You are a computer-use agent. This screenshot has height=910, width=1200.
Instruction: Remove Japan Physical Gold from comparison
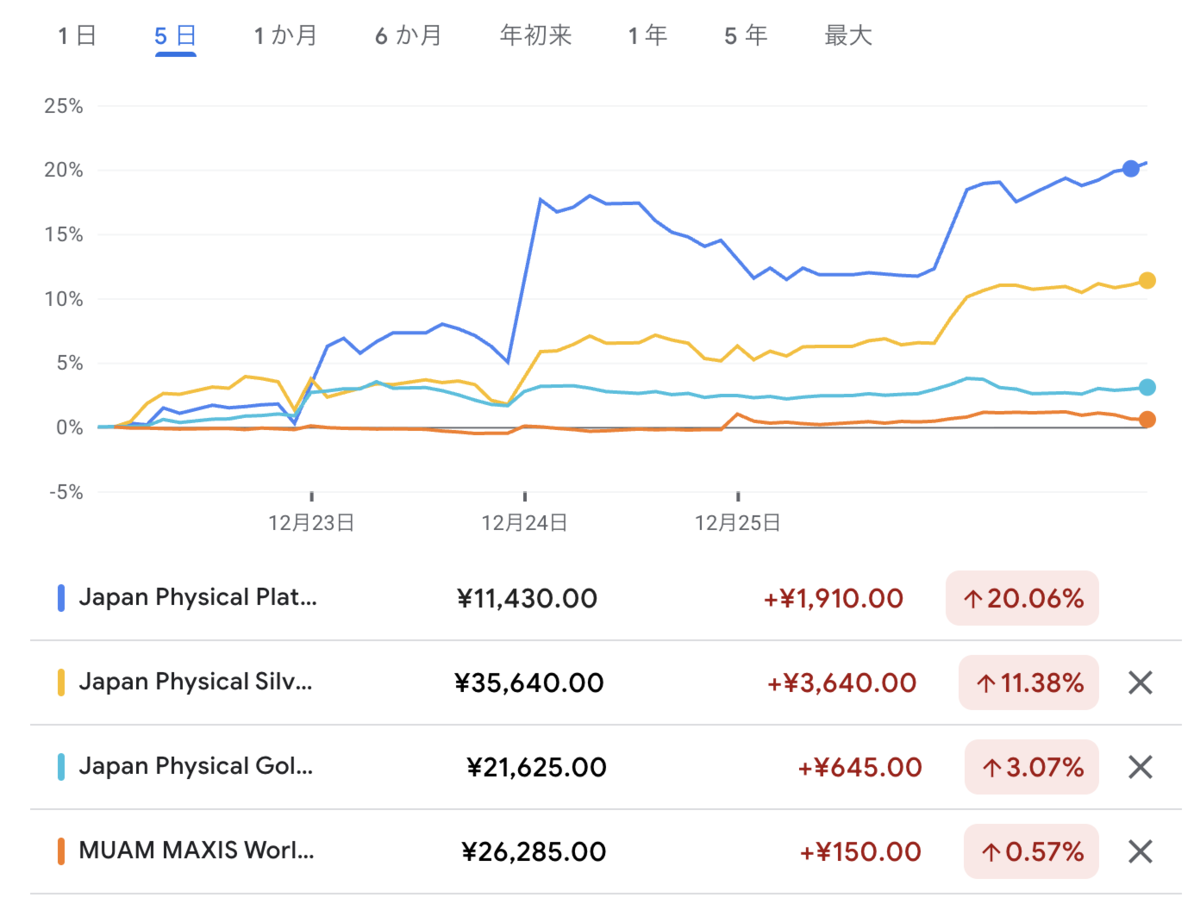tap(1140, 767)
